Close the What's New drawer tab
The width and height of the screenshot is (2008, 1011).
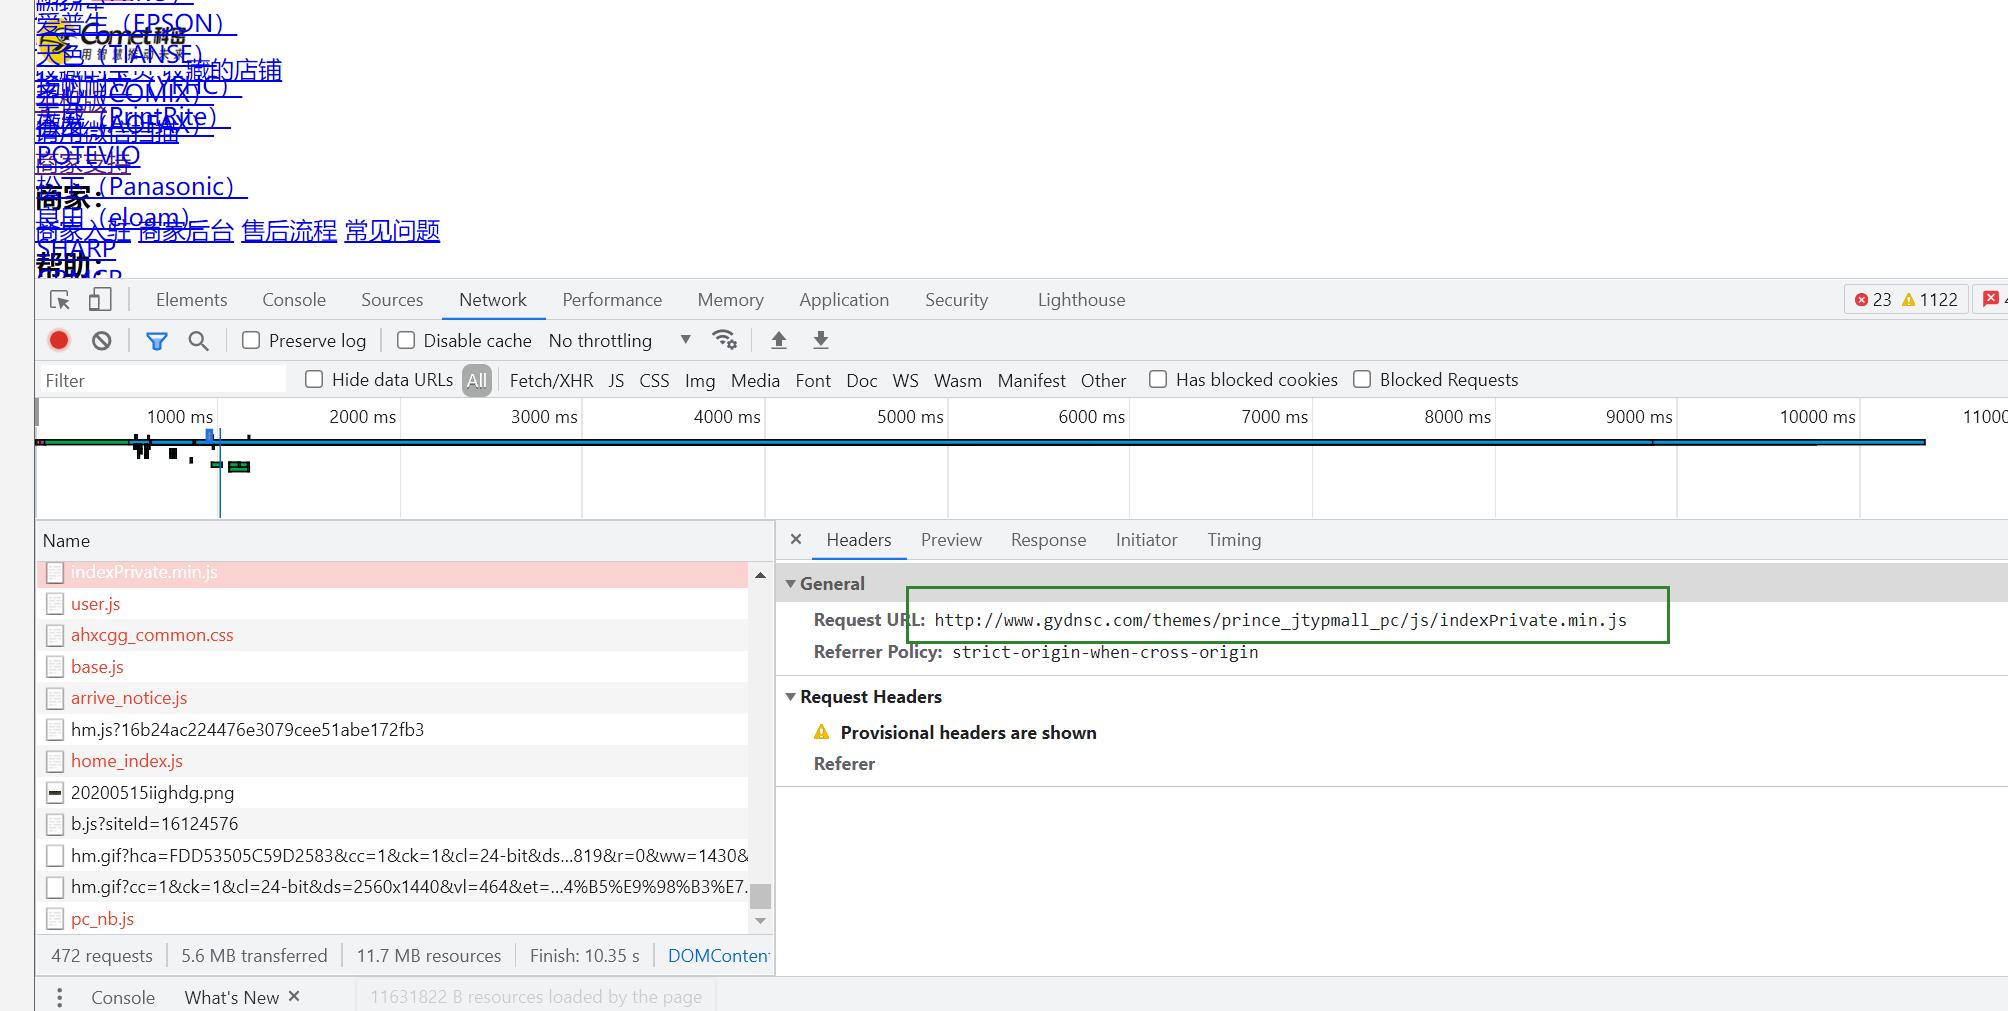(294, 996)
